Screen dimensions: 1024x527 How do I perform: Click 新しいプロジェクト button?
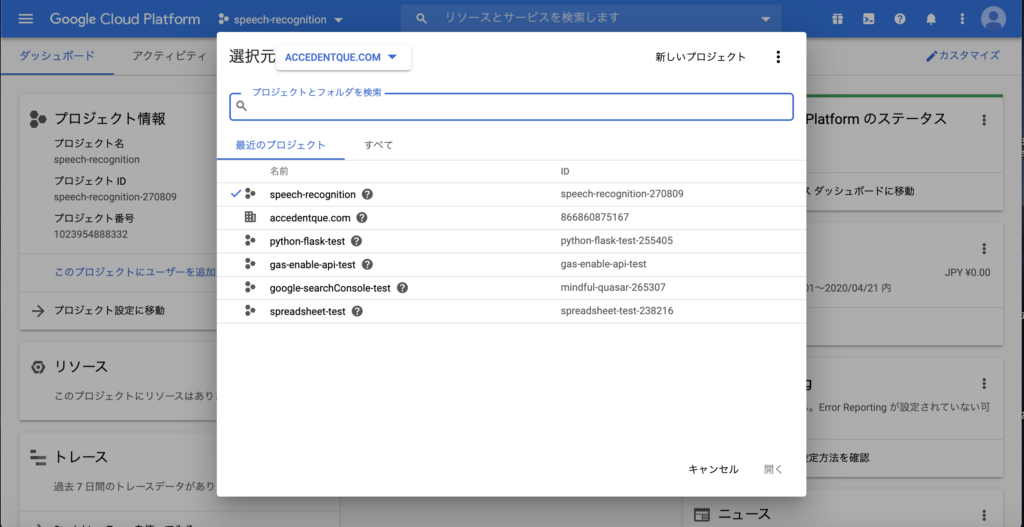(x=700, y=57)
